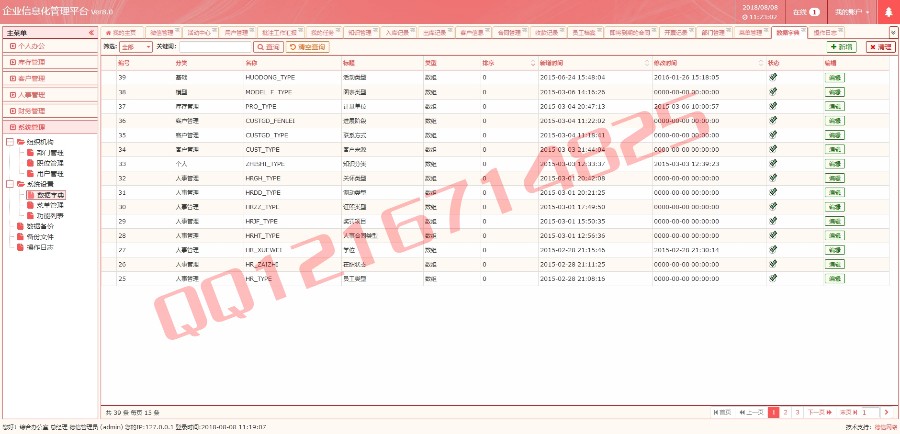Screen dimensions: 900x434
Task: Click the green 新增 add button
Action: [x=841, y=47]
